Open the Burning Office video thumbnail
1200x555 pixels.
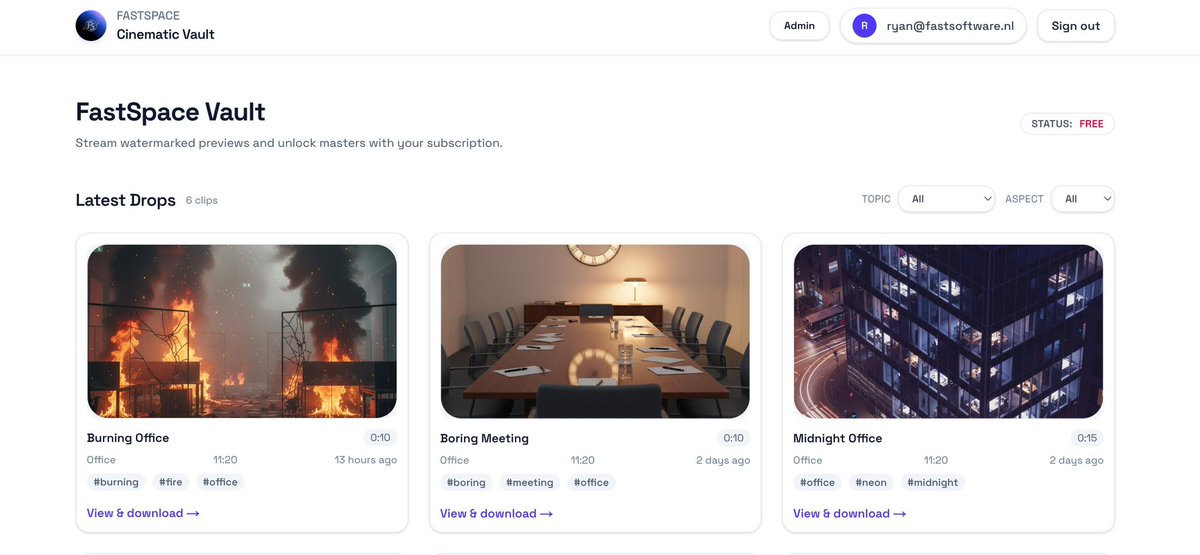pos(242,331)
